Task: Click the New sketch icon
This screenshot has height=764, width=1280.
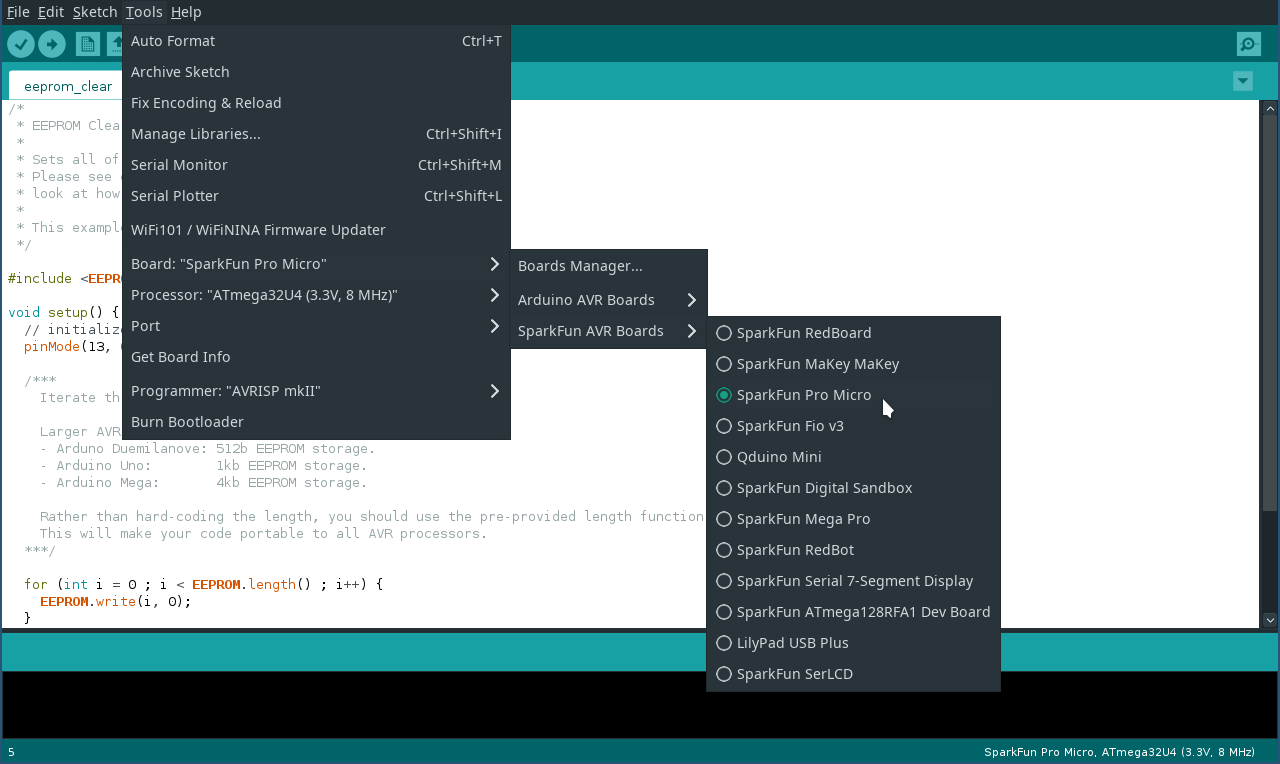Action: [88, 44]
